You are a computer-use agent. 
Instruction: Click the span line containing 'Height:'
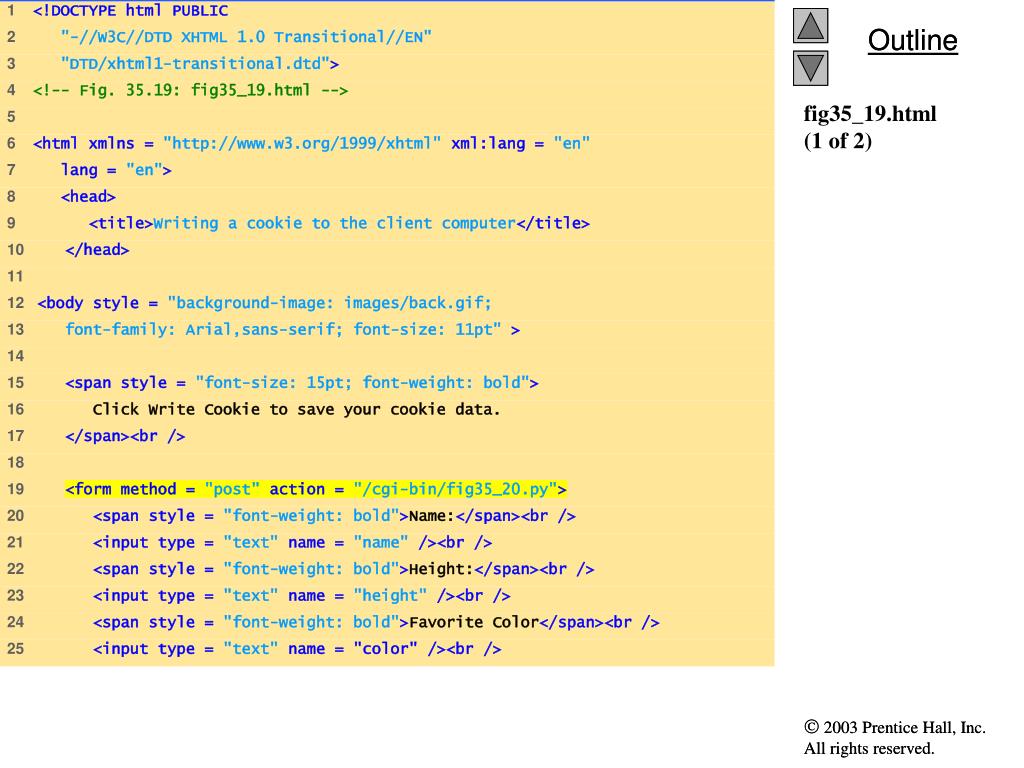(x=344, y=569)
